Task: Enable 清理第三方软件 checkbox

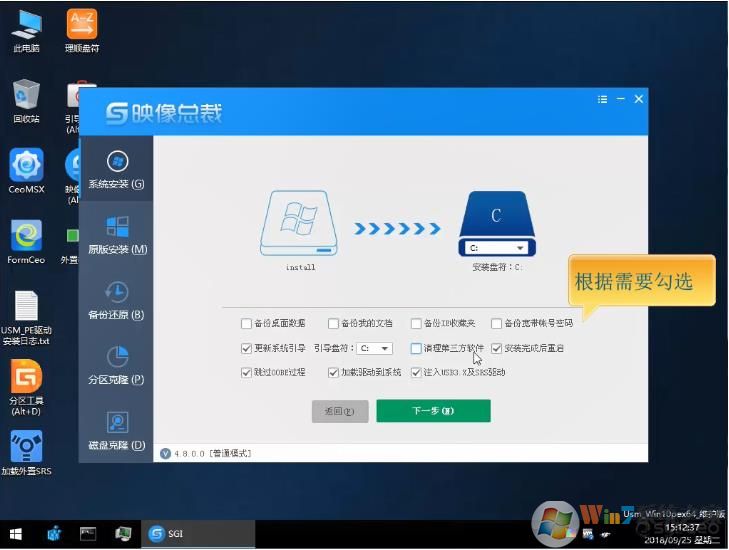Action: click(416, 348)
